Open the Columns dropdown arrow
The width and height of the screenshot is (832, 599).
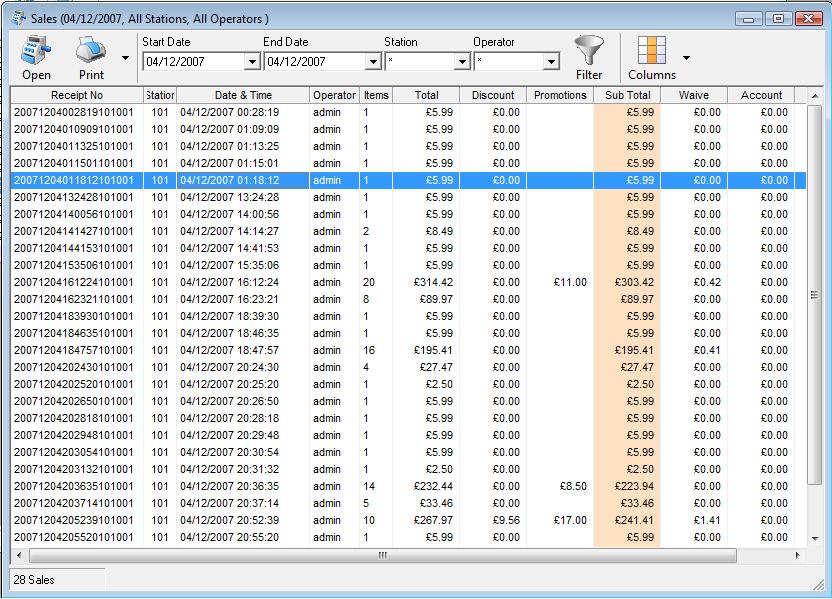point(686,58)
